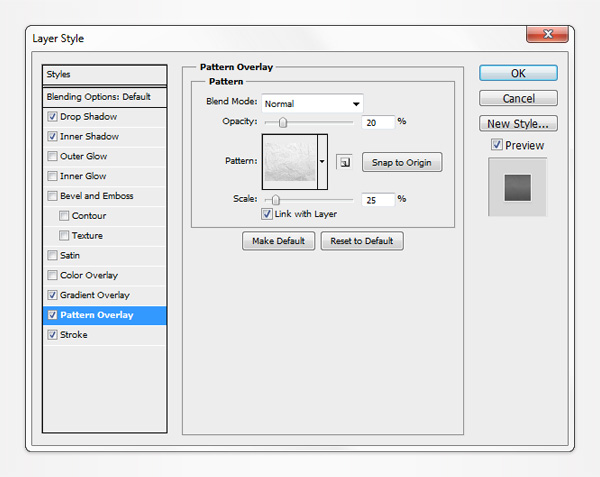This screenshot has width=600, height=477.
Task: Click the pattern texture thumbnail
Action: coord(289,161)
